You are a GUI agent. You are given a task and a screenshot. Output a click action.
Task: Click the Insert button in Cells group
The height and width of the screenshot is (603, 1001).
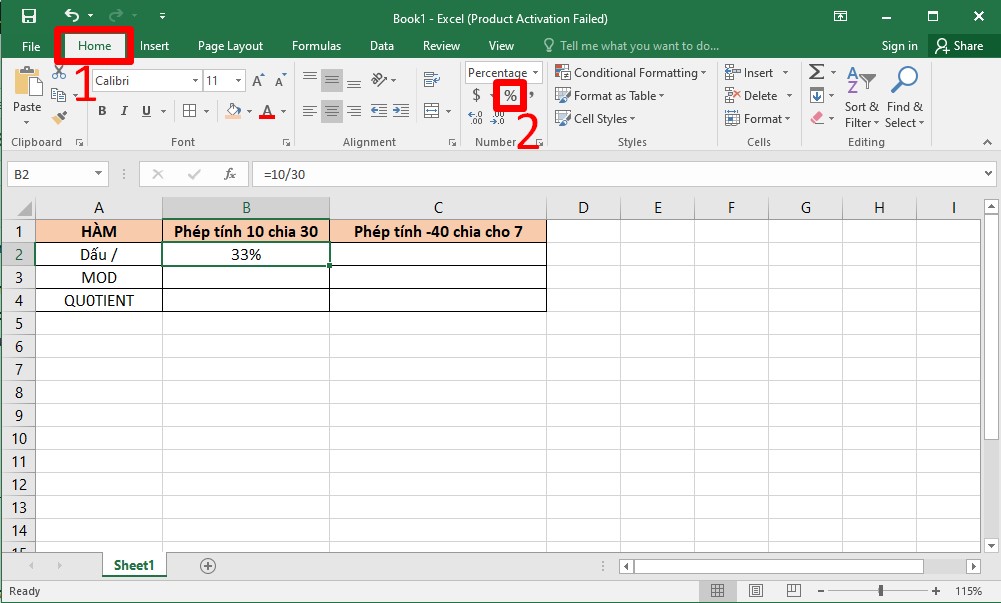(x=750, y=72)
